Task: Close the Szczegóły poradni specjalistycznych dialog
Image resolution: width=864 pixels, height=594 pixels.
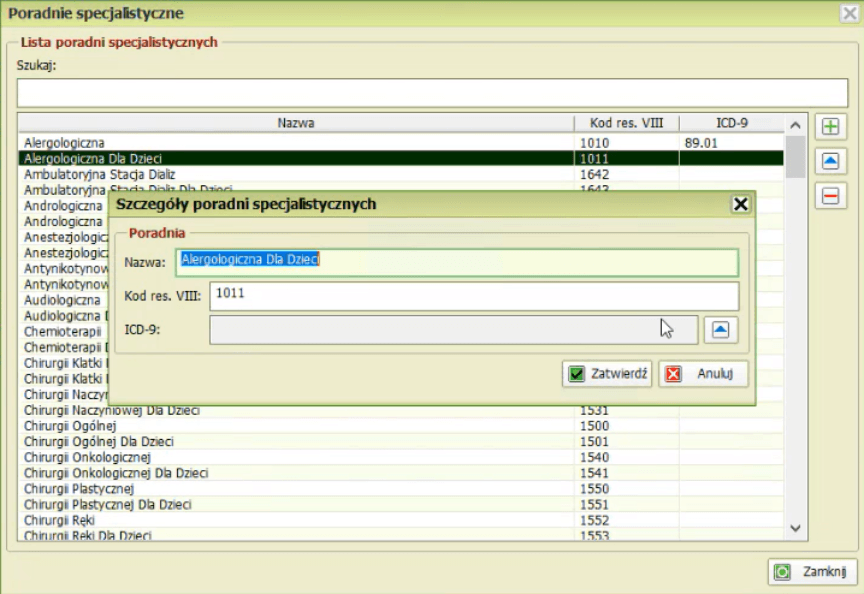Action: (x=740, y=204)
